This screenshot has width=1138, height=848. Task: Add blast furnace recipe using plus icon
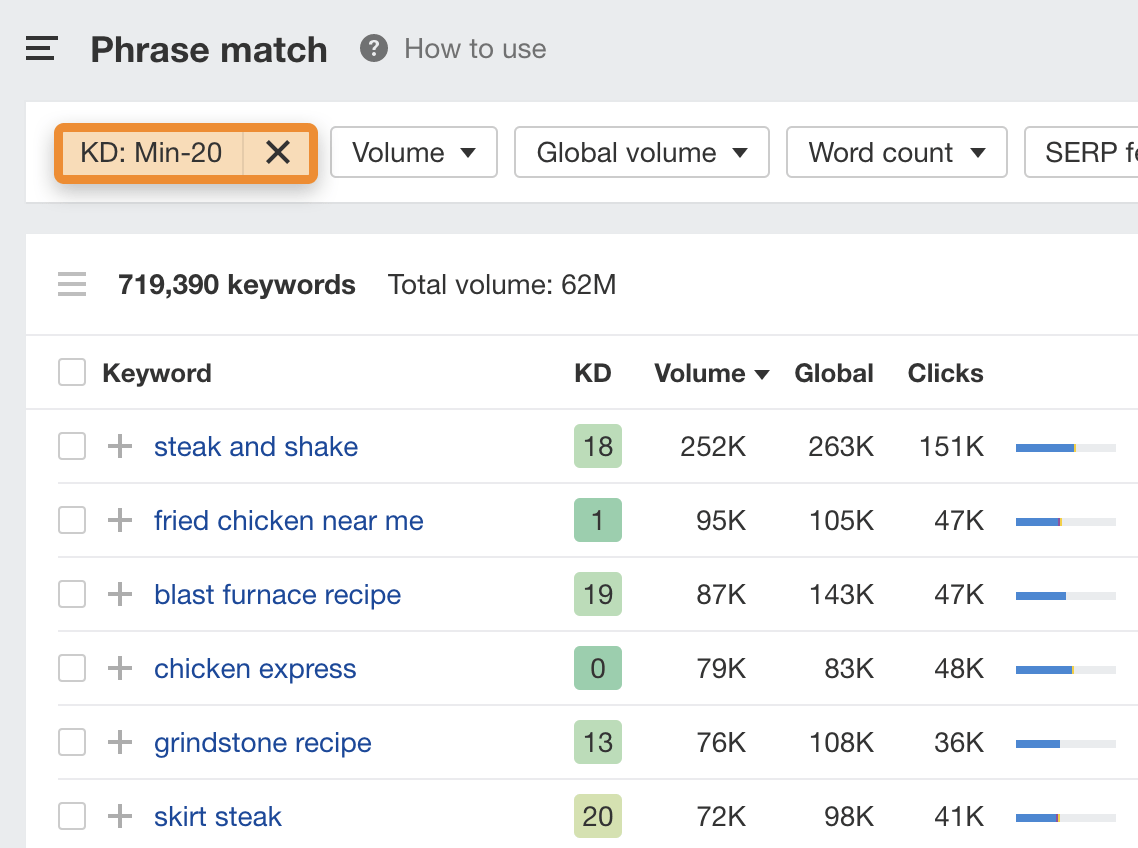click(120, 595)
